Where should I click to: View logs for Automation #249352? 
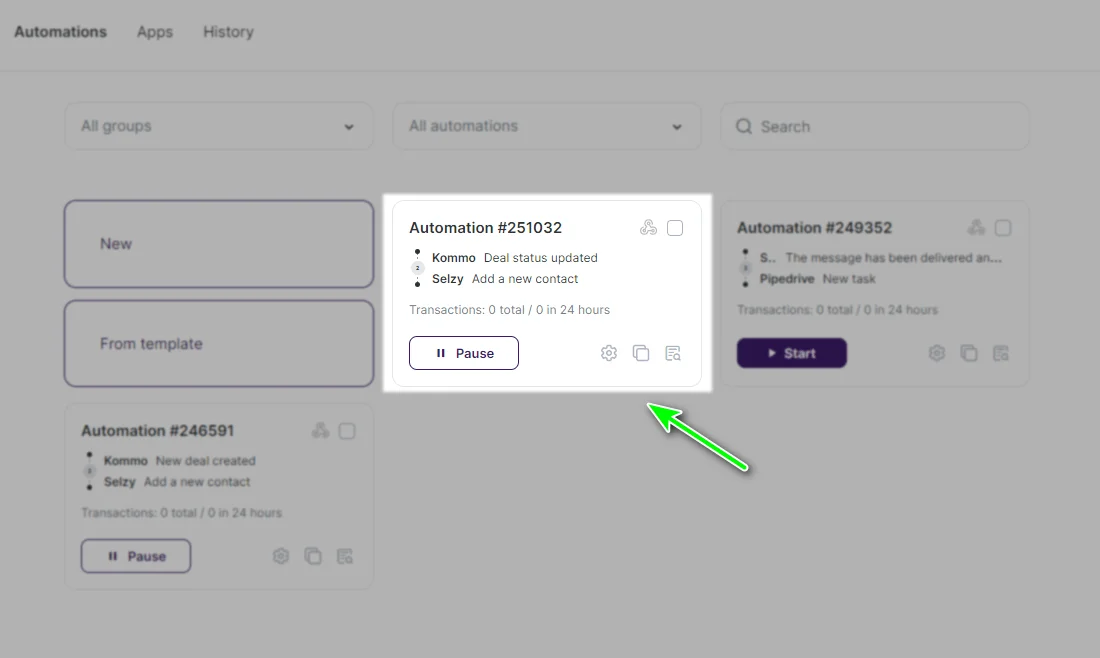point(1001,353)
